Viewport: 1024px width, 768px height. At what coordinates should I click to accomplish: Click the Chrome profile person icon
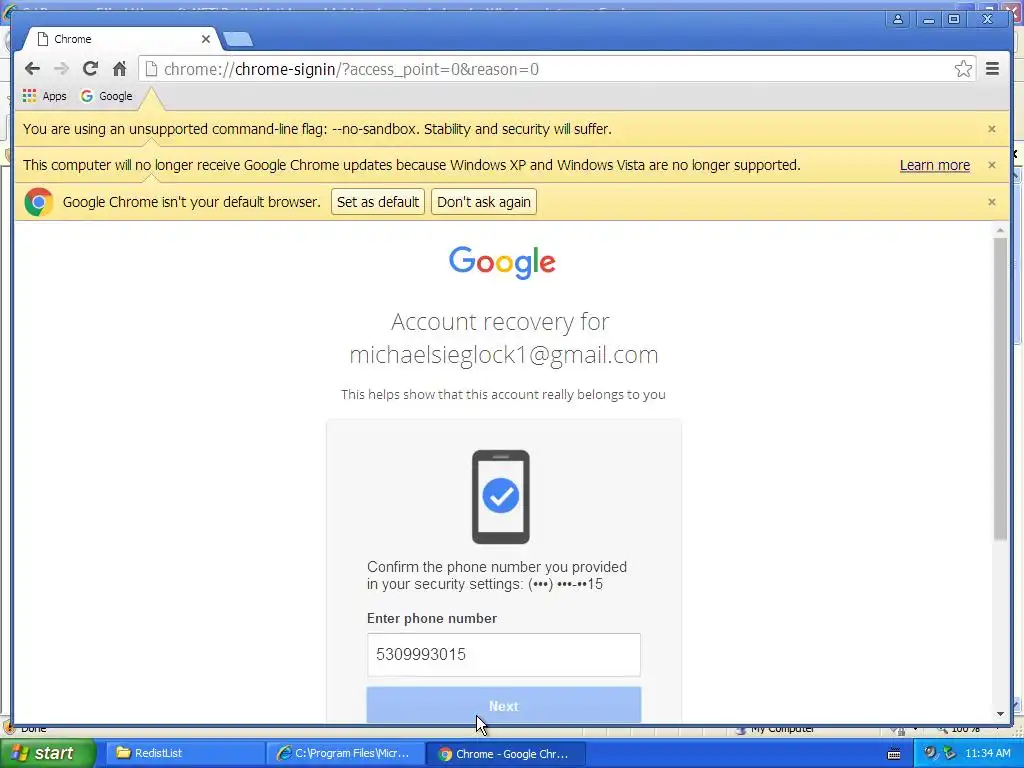coord(898,19)
